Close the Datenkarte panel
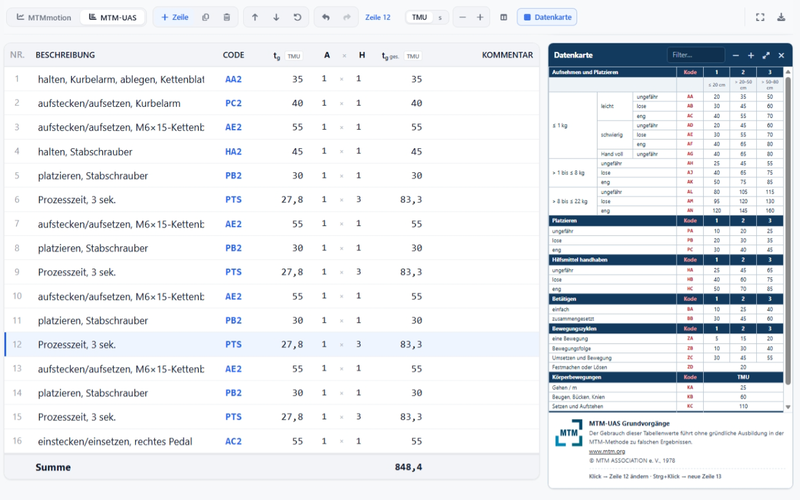This screenshot has height=500, width=800. click(781, 55)
